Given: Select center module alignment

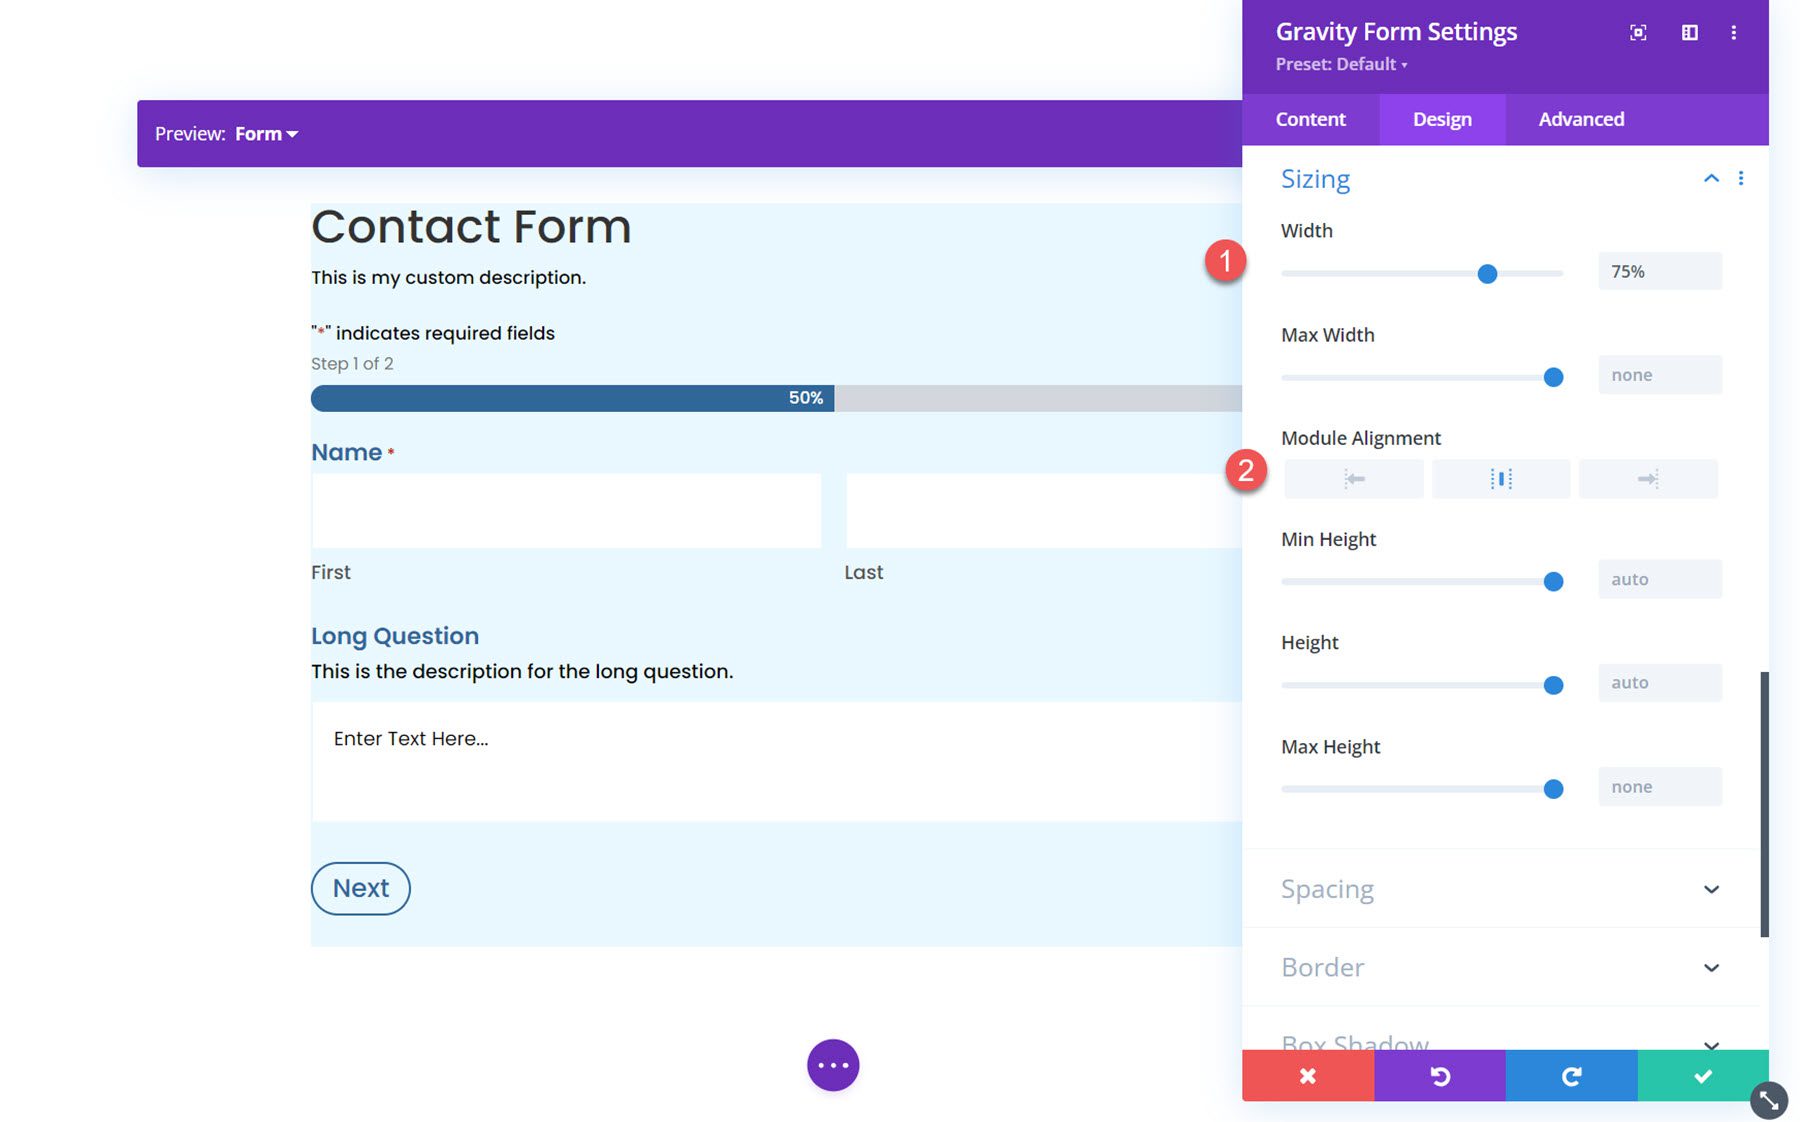Looking at the screenshot, I should coord(1500,478).
